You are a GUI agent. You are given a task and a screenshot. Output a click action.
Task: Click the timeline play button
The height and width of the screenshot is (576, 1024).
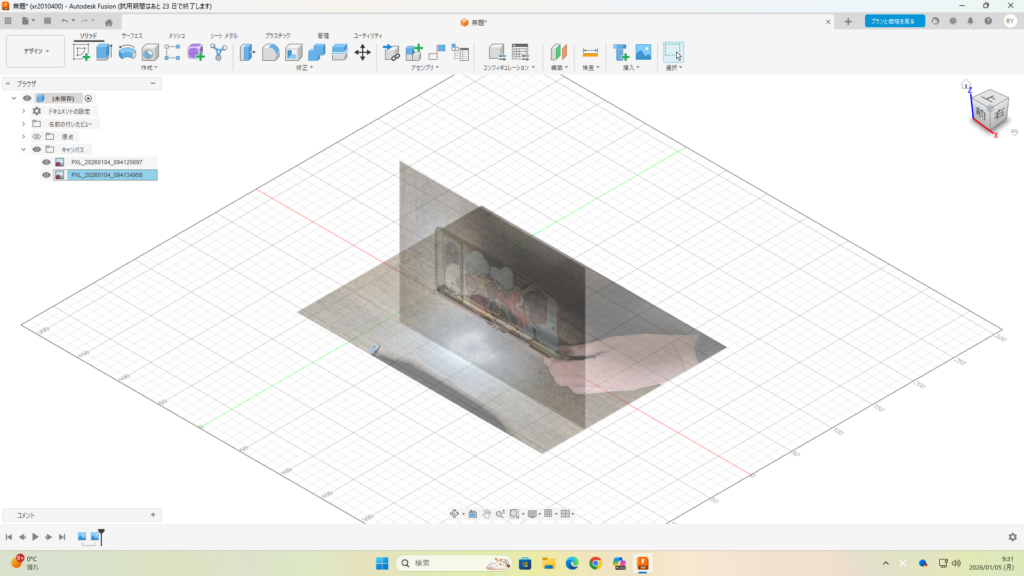pyautogui.click(x=35, y=537)
